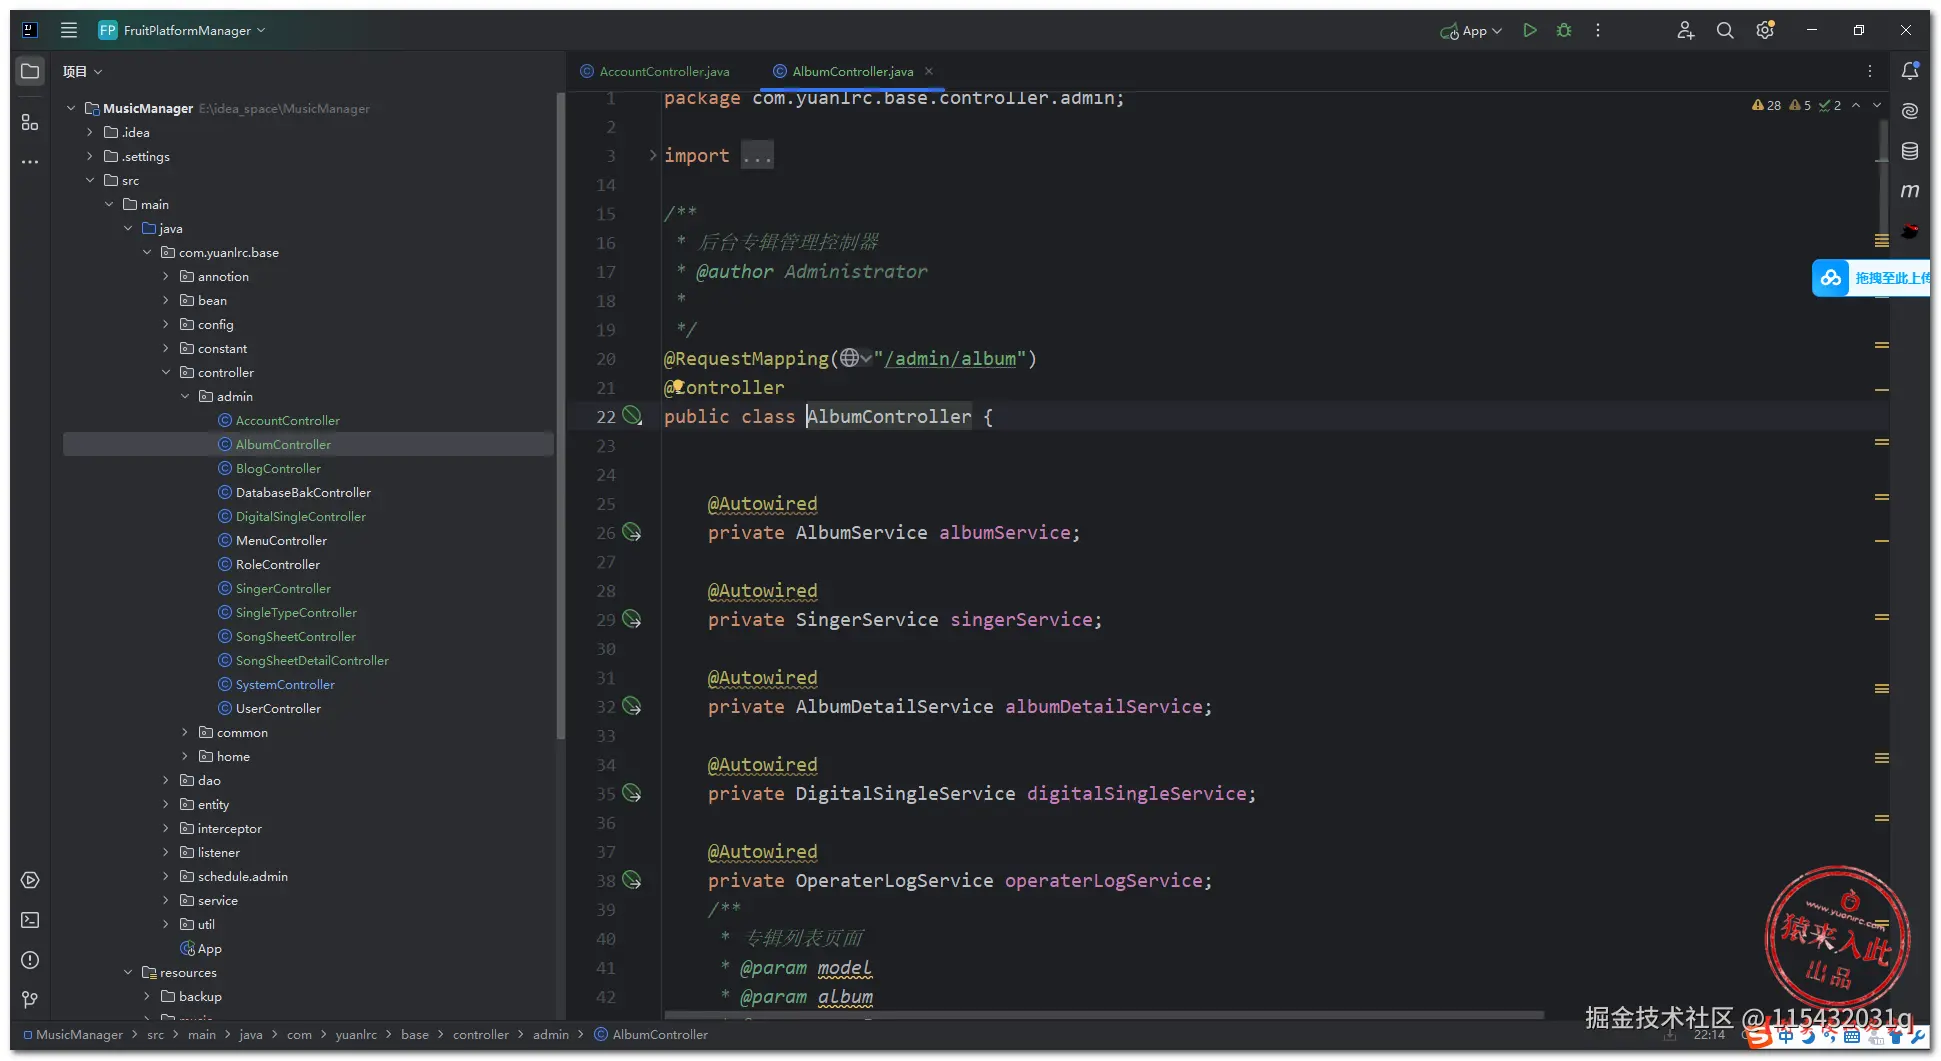Click autowired gutter icon for albumService
1941x1061 pixels.
pos(632,533)
